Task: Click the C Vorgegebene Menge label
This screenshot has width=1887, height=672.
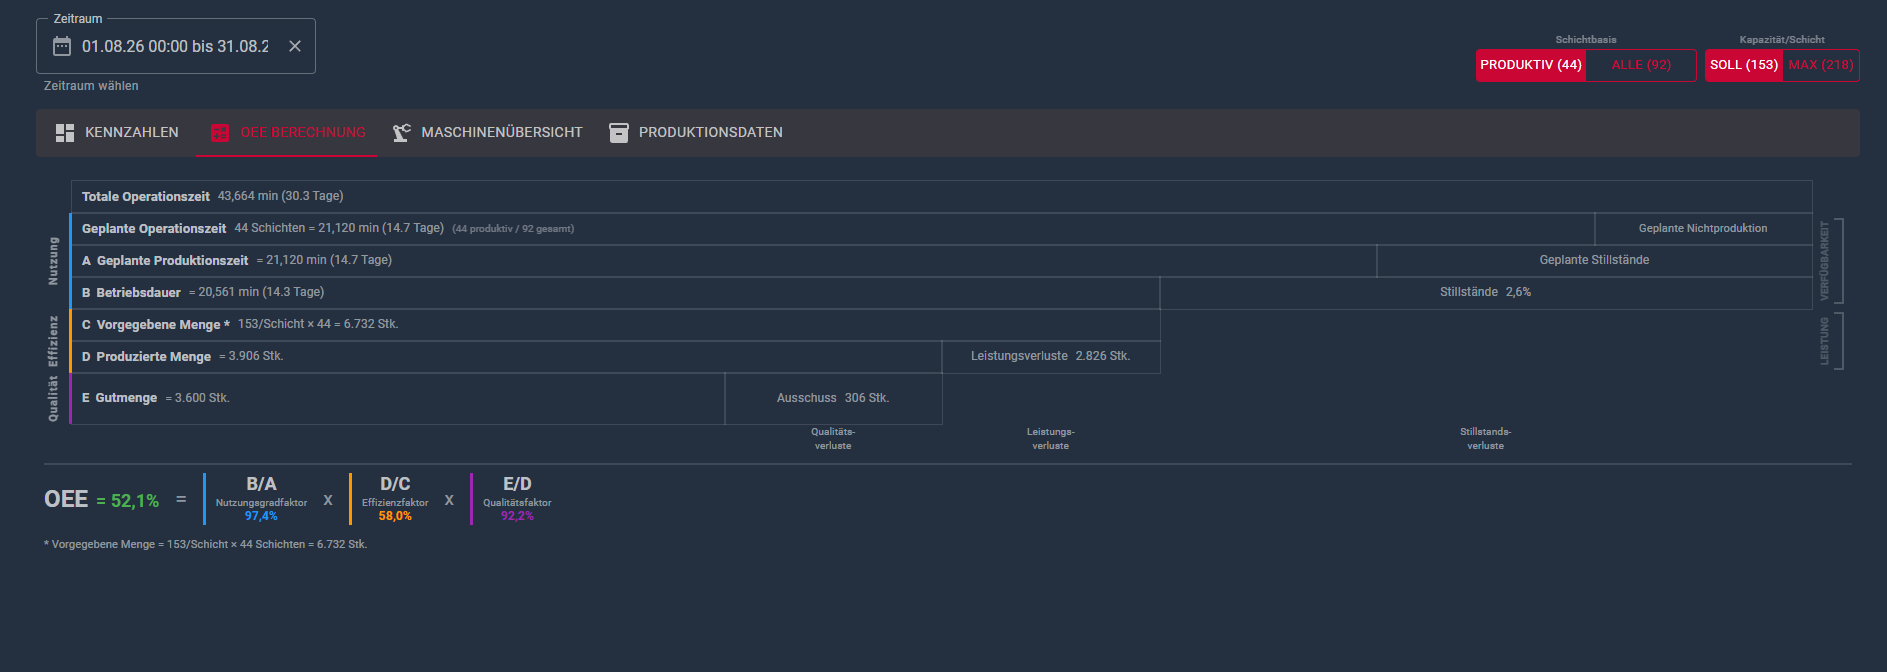Action: (x=156, y=325)
